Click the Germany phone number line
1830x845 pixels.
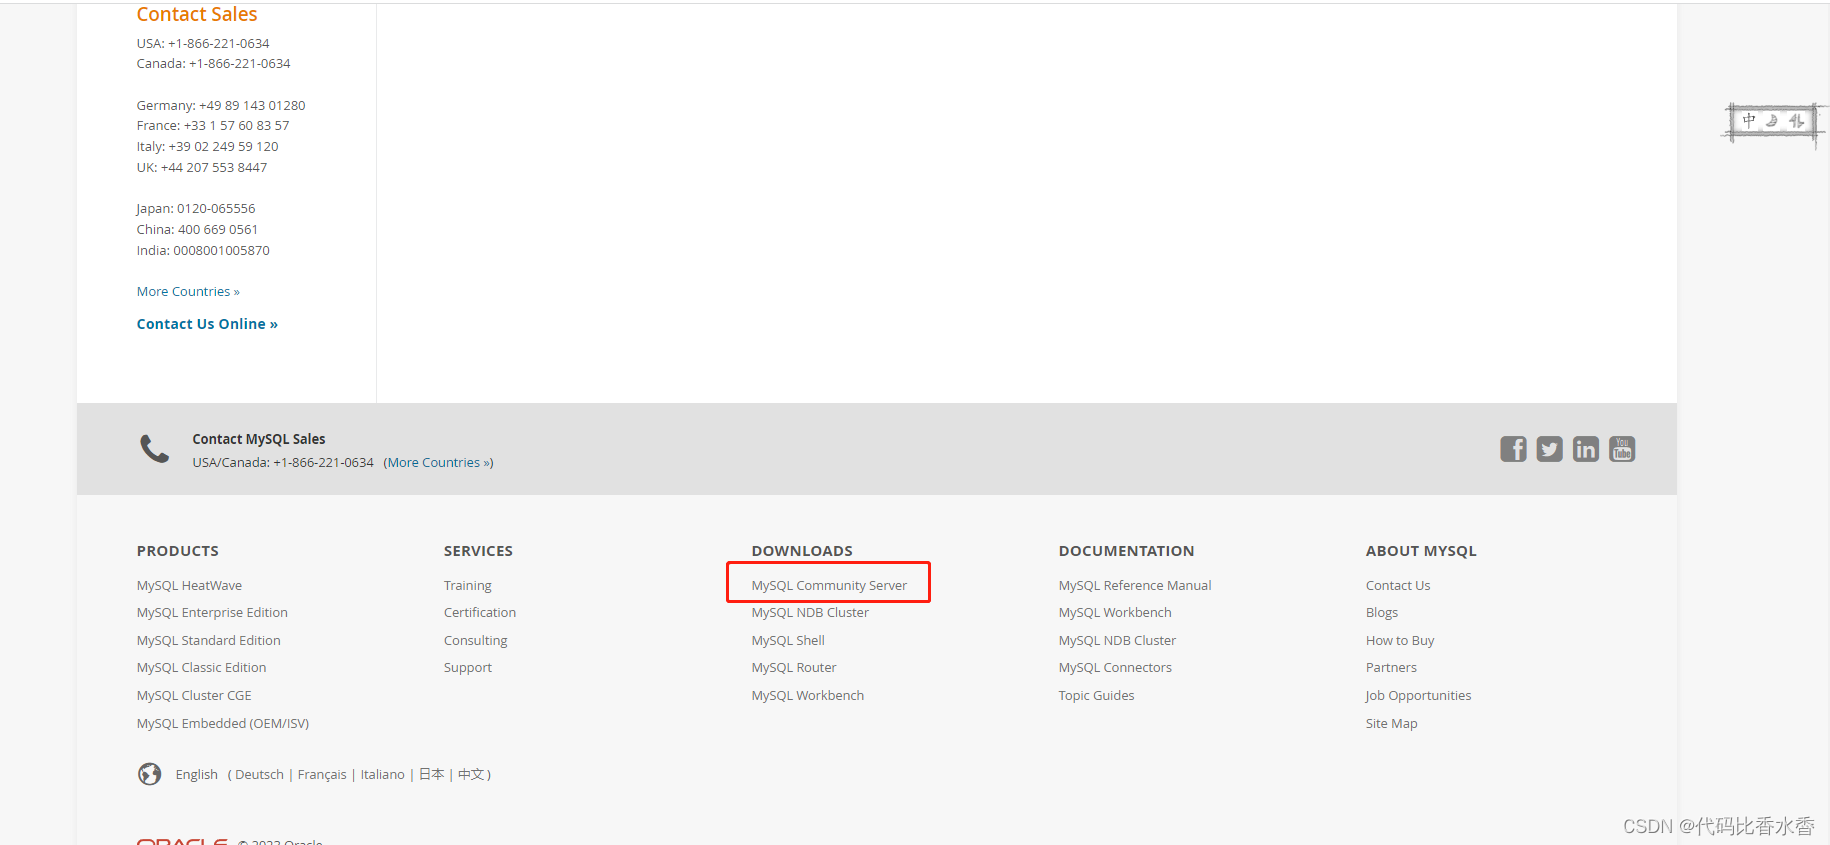[221, 106]
